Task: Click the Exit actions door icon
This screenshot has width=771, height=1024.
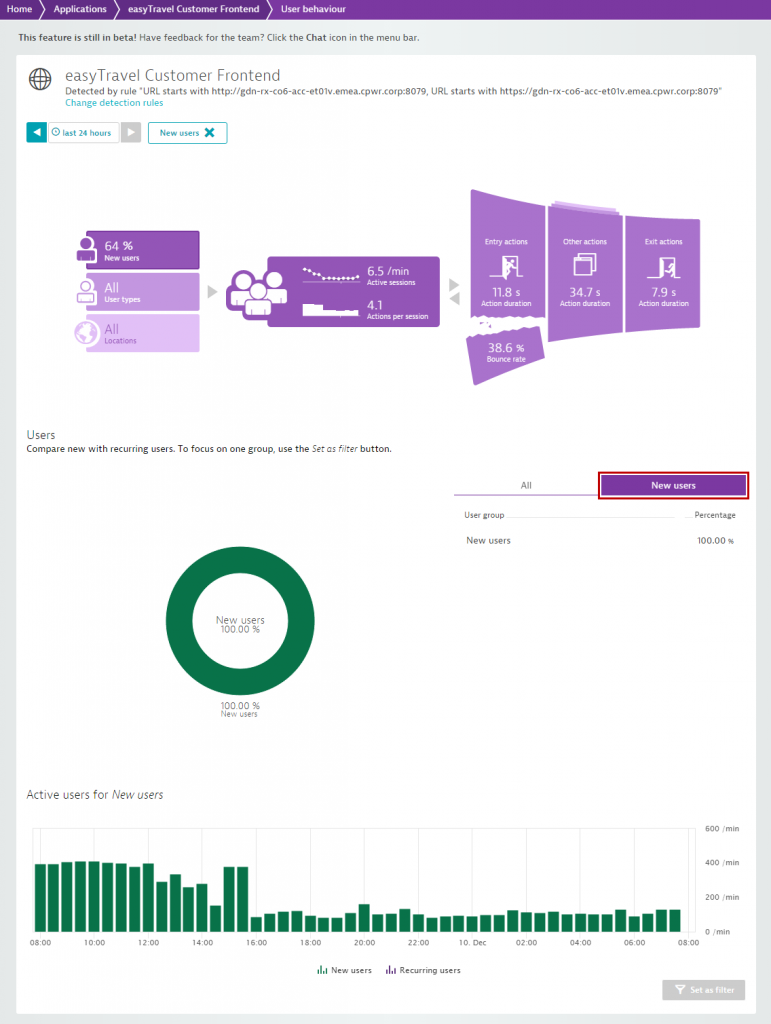Action: coord(664,267)
